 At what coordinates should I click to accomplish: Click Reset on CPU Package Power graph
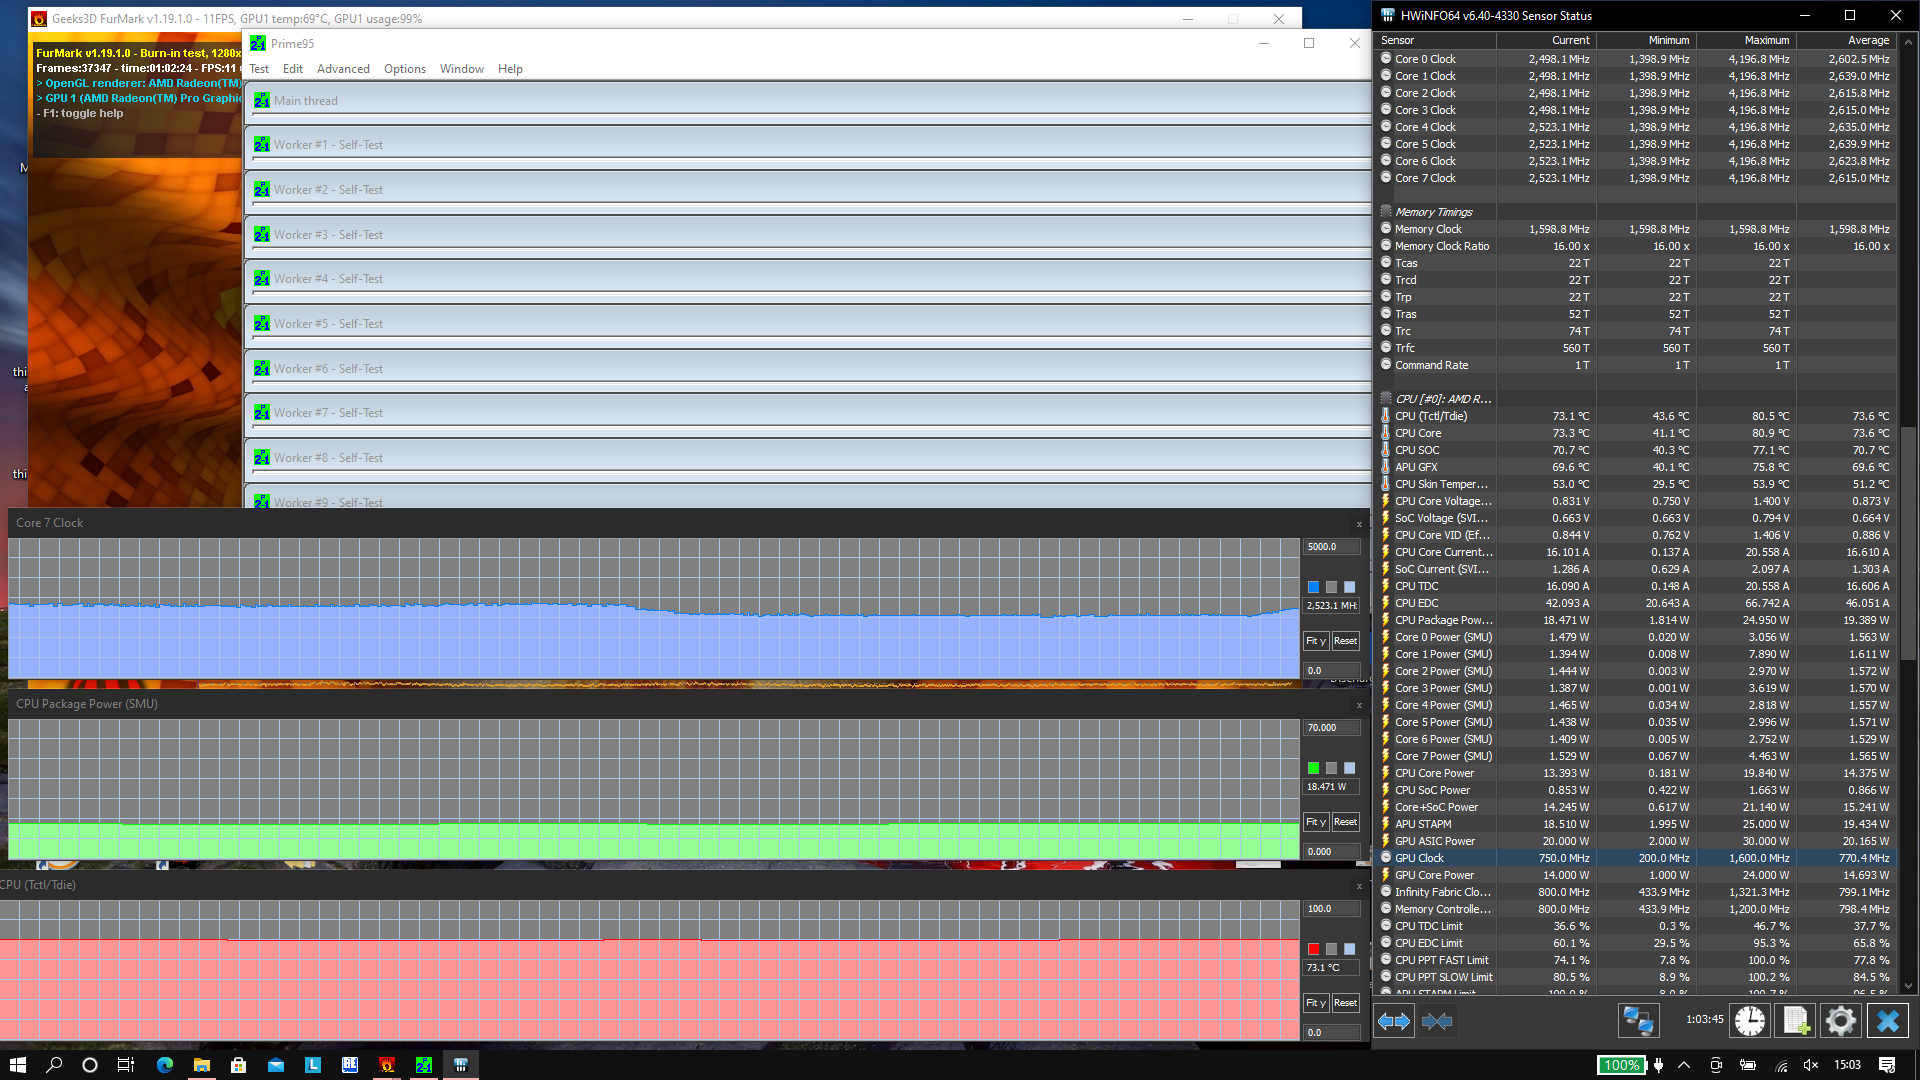pyautogui.click(x=1345, y=822)
